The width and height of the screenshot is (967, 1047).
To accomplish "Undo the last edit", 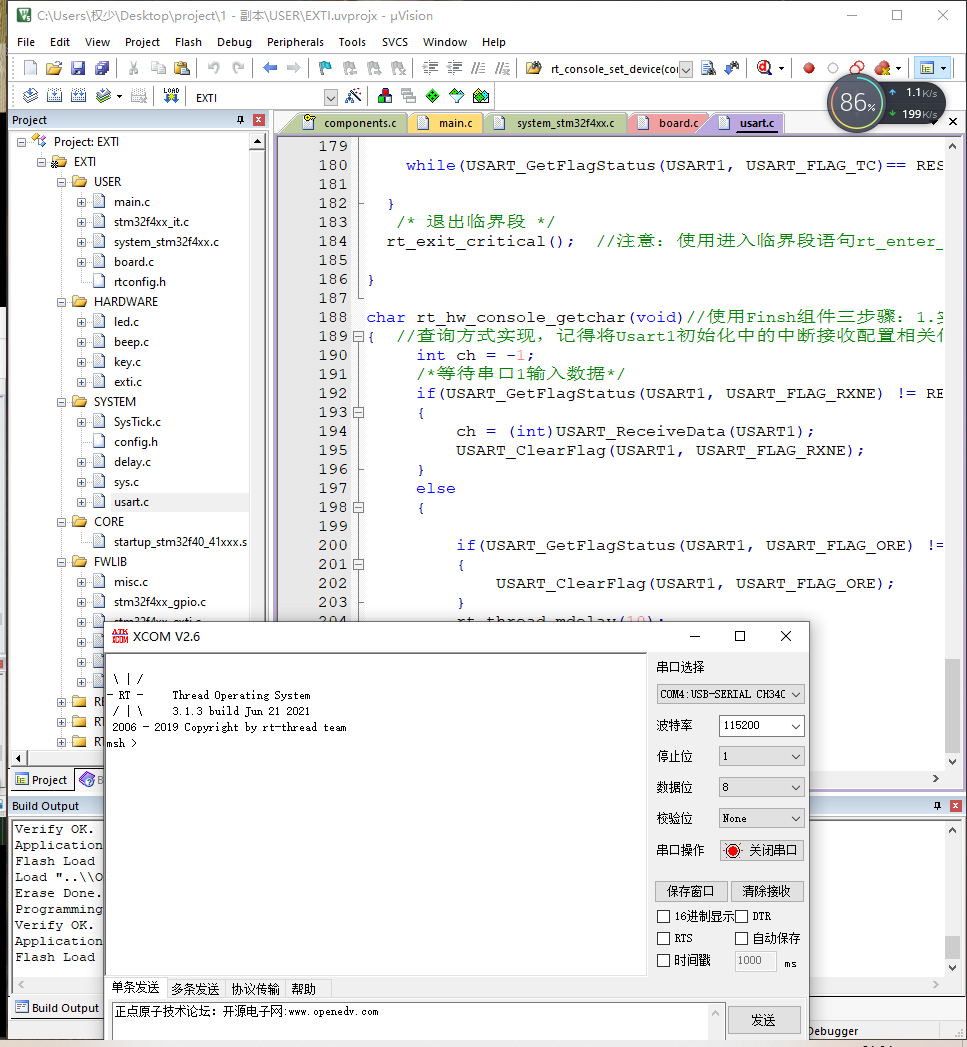I will [x=212, y=66].
